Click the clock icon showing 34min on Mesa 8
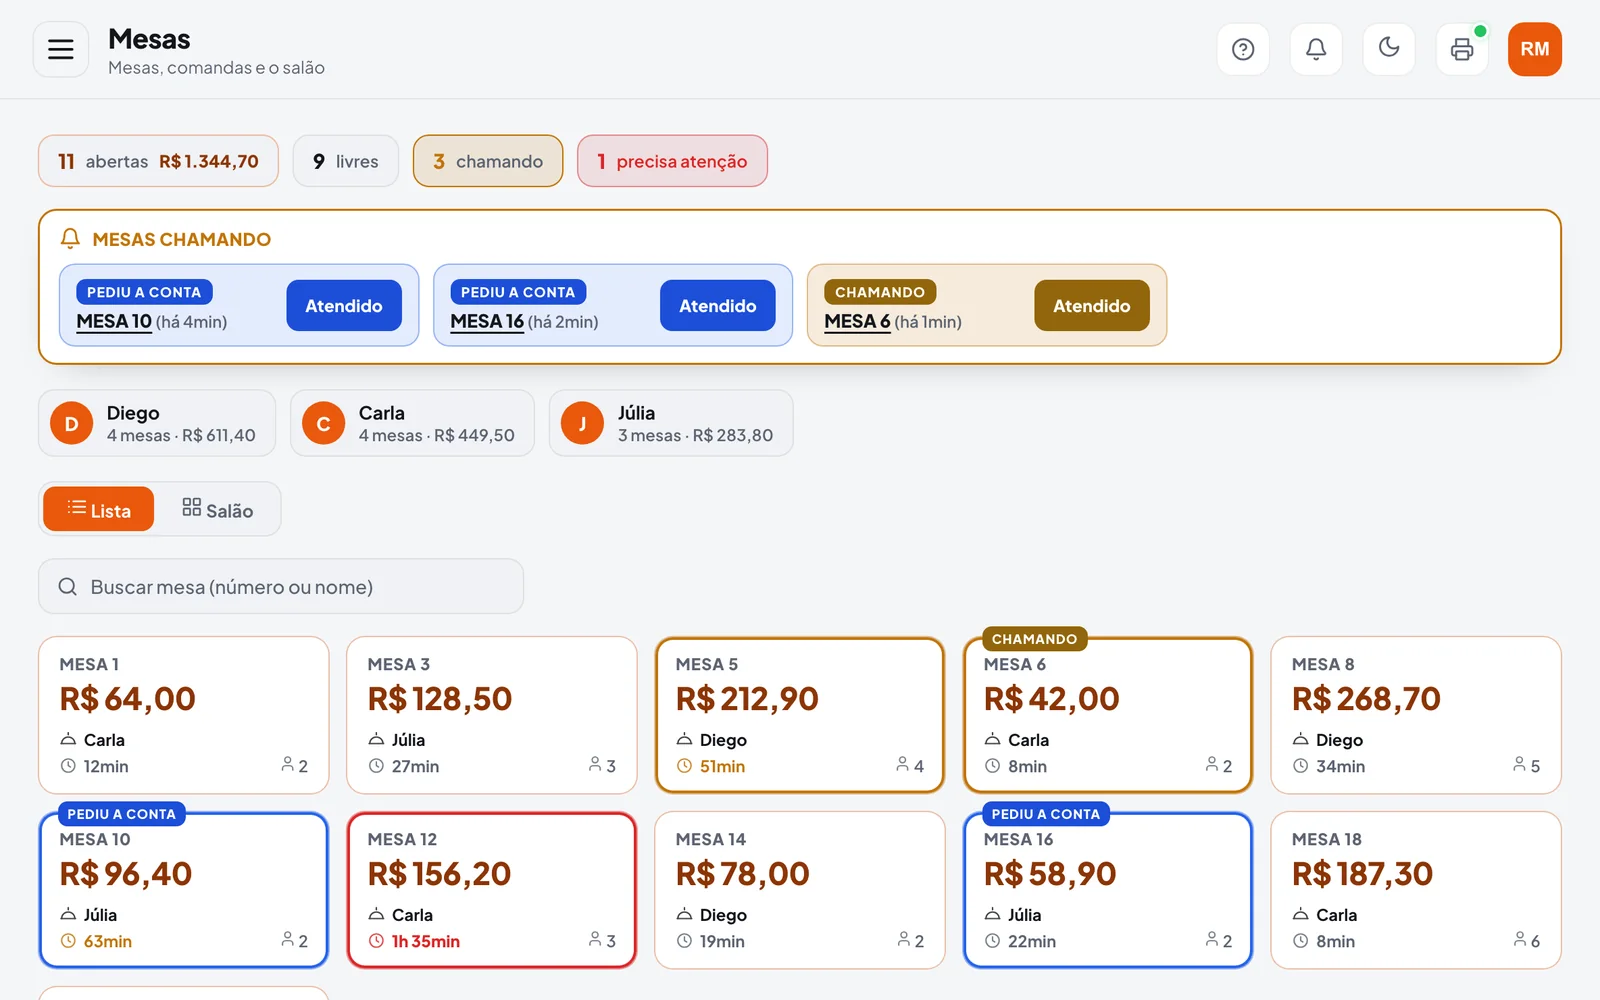This screenshot has width=1600, height=1000. coord(1300,766)
